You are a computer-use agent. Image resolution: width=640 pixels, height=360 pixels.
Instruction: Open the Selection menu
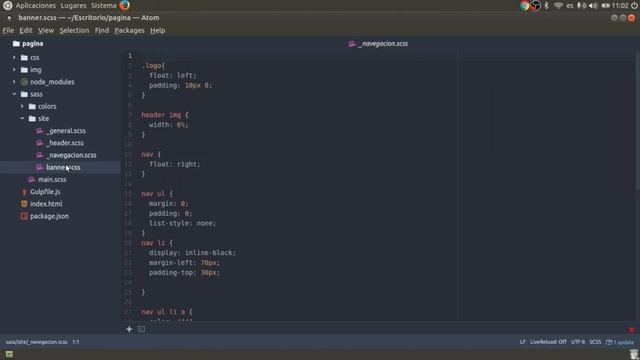74,30
